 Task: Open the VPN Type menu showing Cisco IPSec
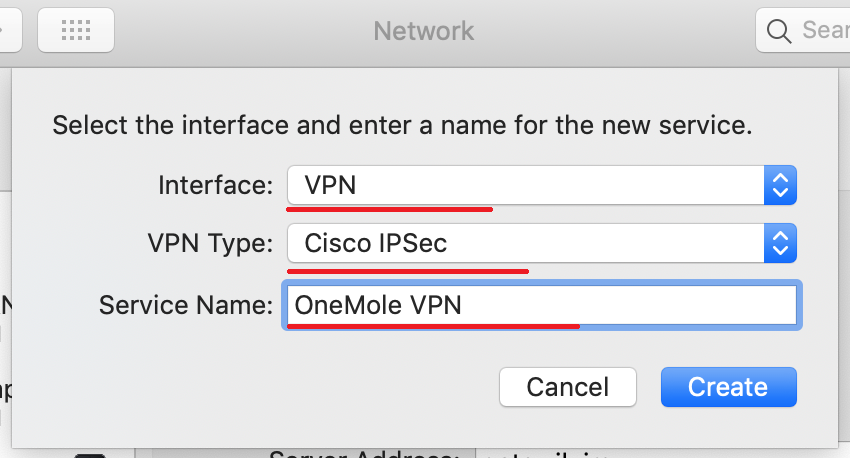point(542,243)
